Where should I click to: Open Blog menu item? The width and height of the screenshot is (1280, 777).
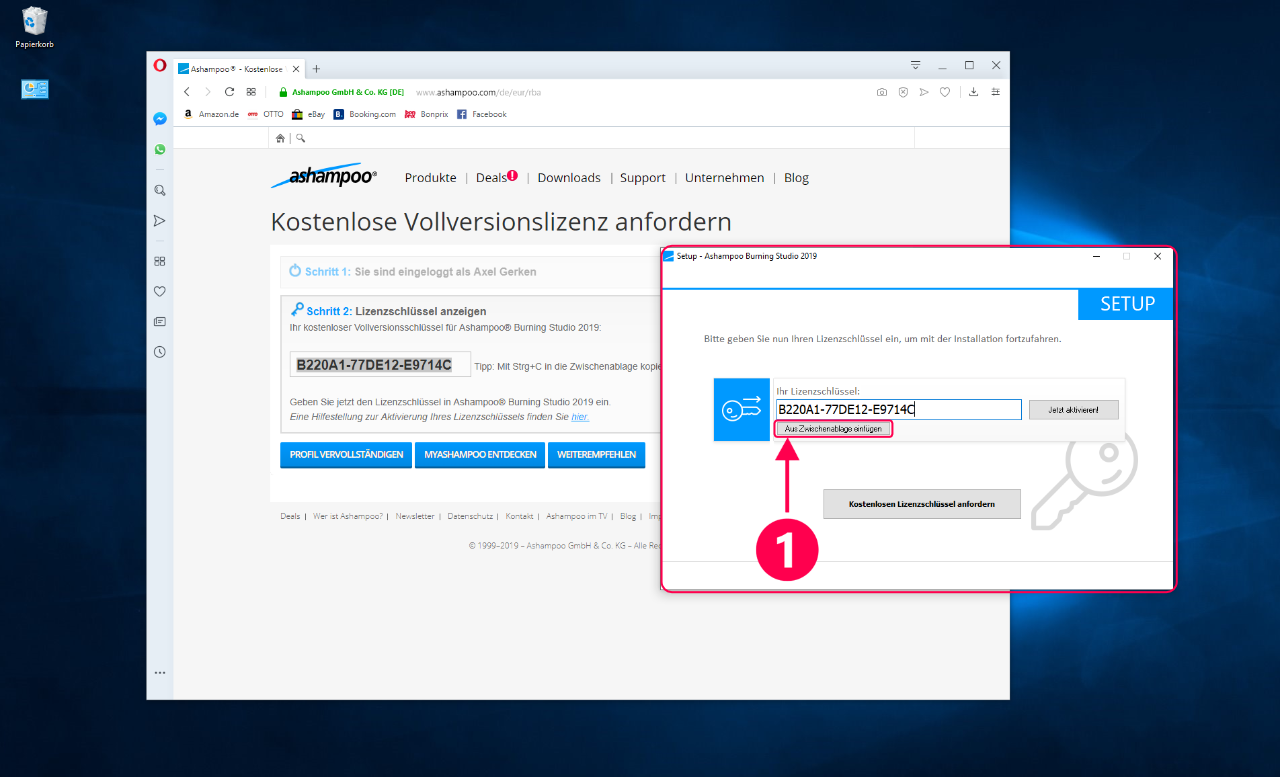pyautogui.click(x=796, y=178)
